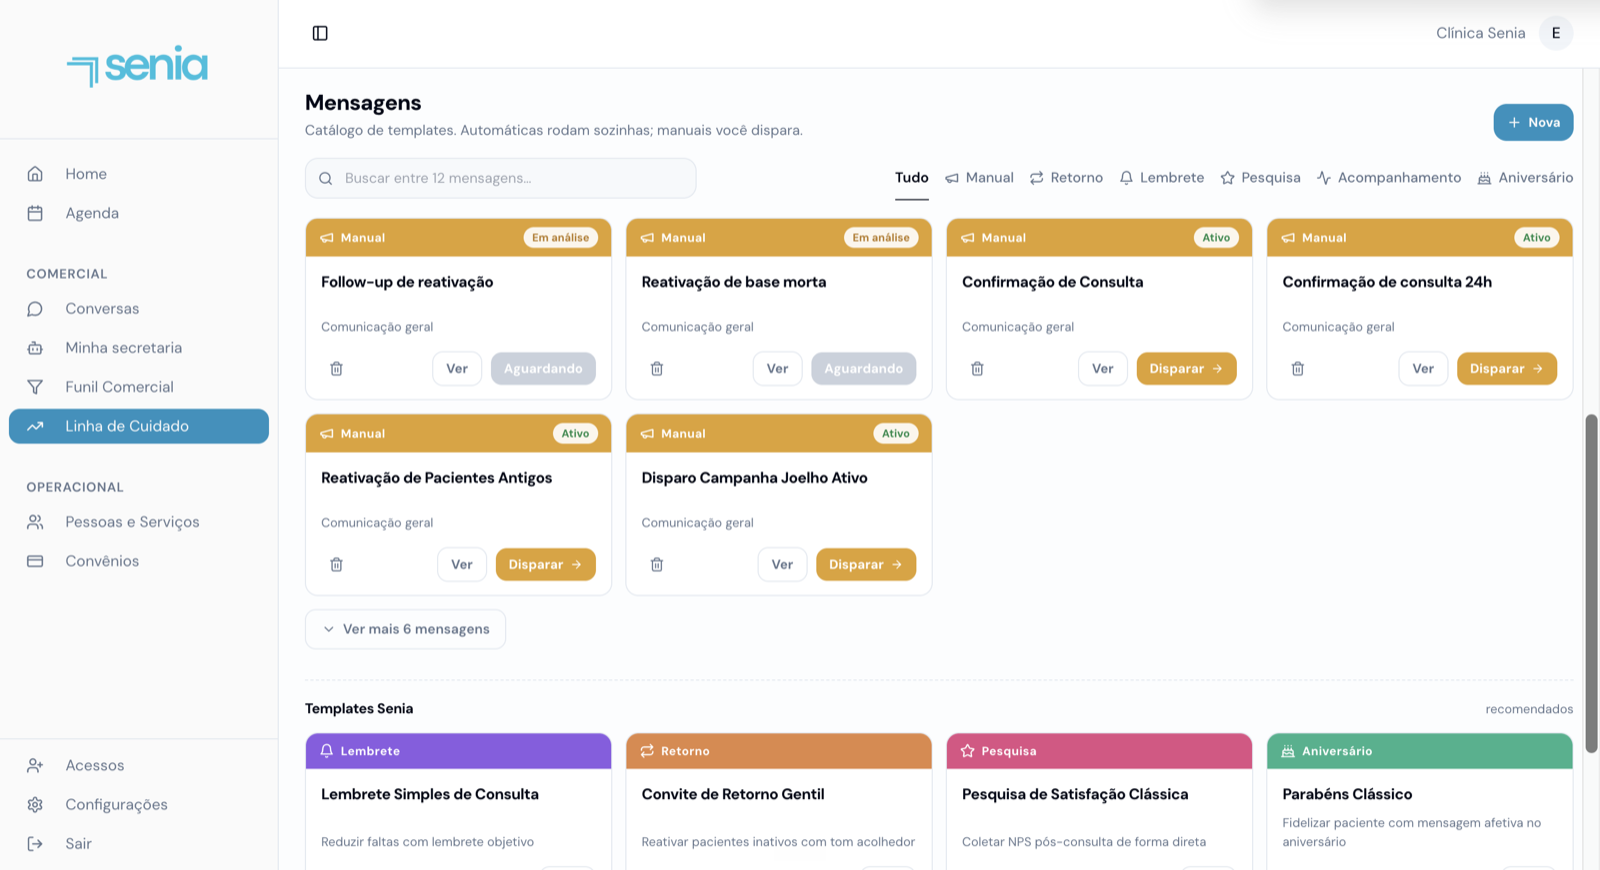Click the cake icon on Aniversário template

pos(1288,751)
